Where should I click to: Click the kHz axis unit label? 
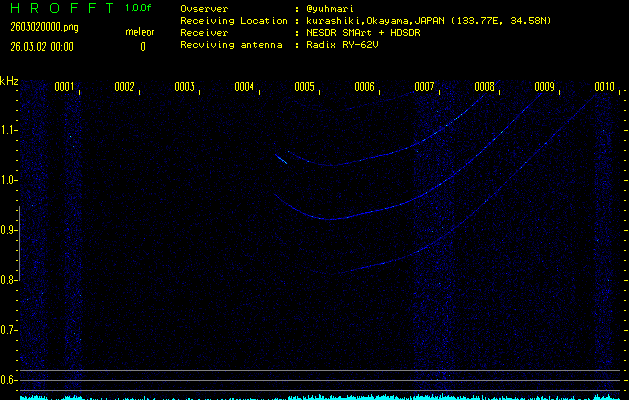tap(9, 80)
